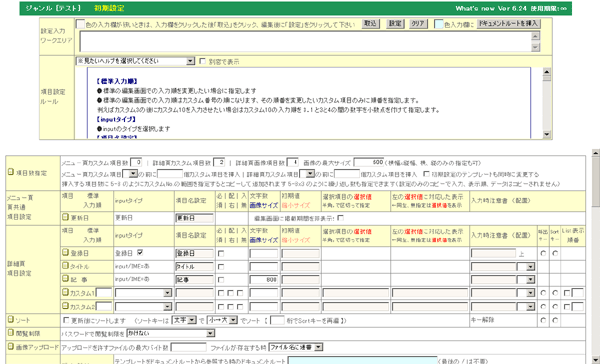
Task: Click the cyan ドキュメントルート input field
Action: 362,361
